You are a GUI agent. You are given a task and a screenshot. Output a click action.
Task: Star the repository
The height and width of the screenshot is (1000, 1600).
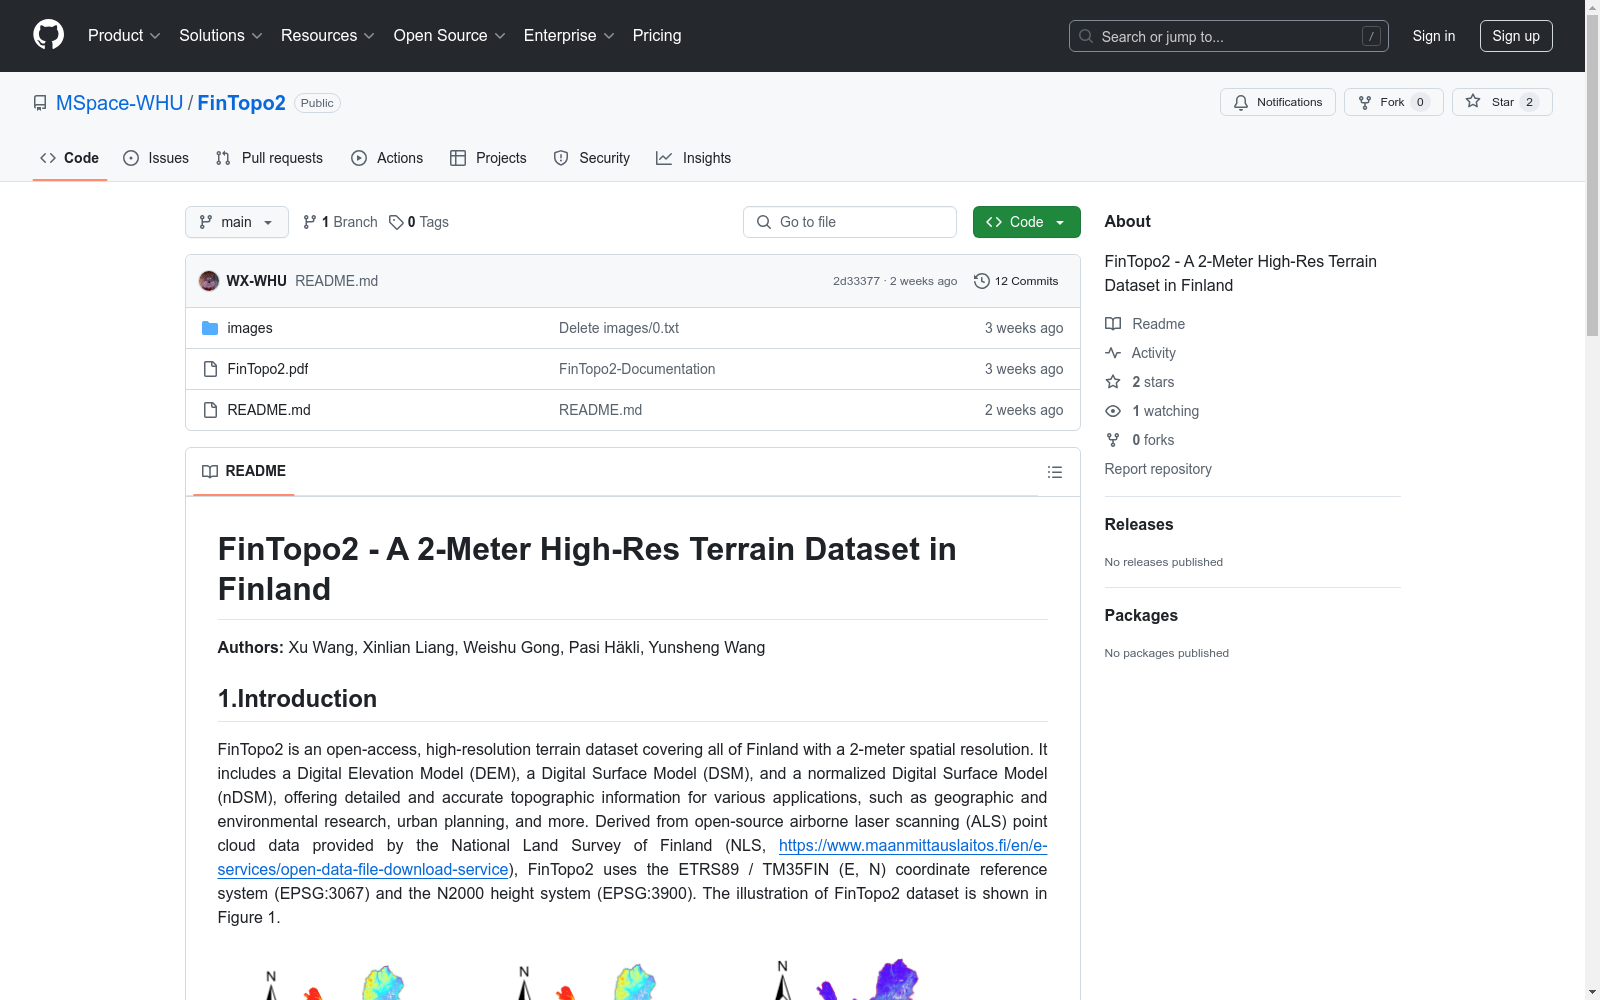pyautogui.click(x=1502, y=102)
